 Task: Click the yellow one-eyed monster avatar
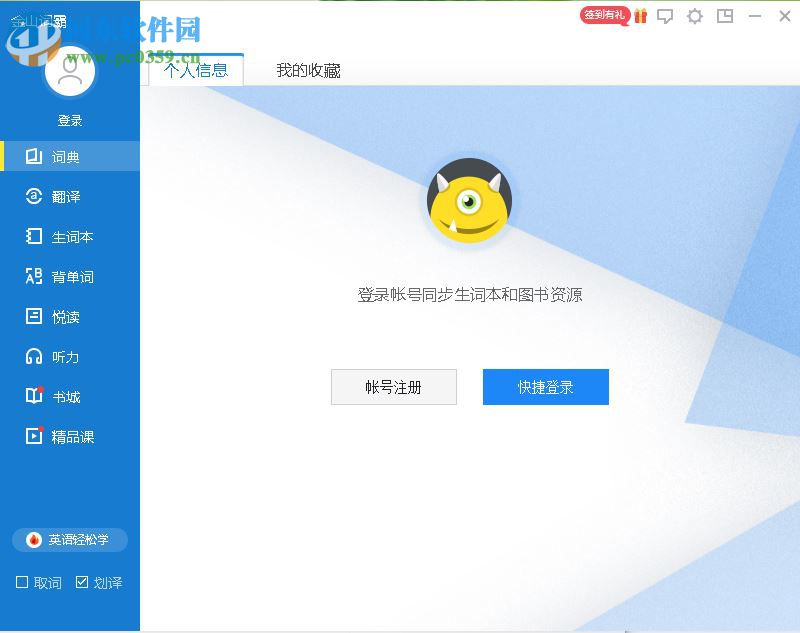469,200
